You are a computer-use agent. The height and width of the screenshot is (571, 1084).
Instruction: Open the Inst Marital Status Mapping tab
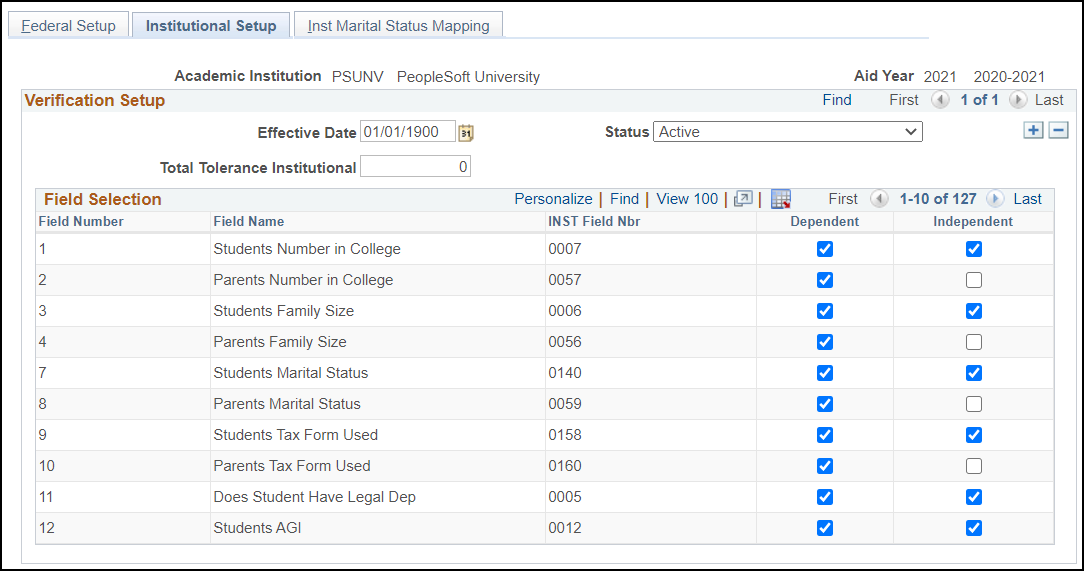[x=398, y=26]
